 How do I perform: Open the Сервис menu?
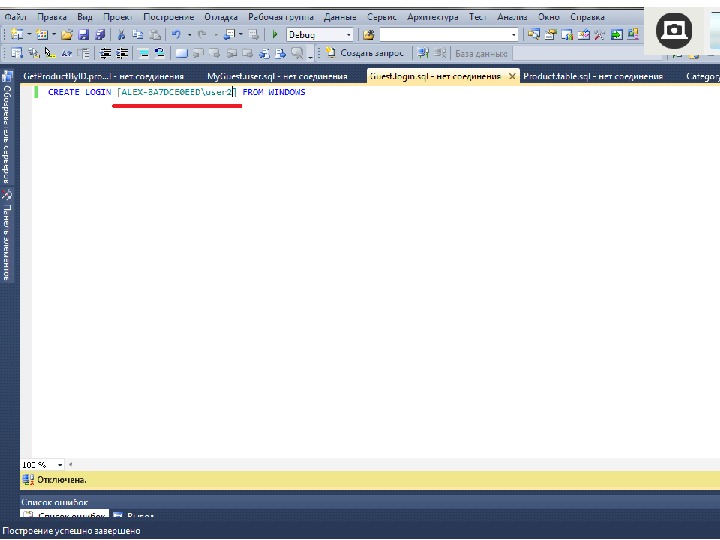382,17
